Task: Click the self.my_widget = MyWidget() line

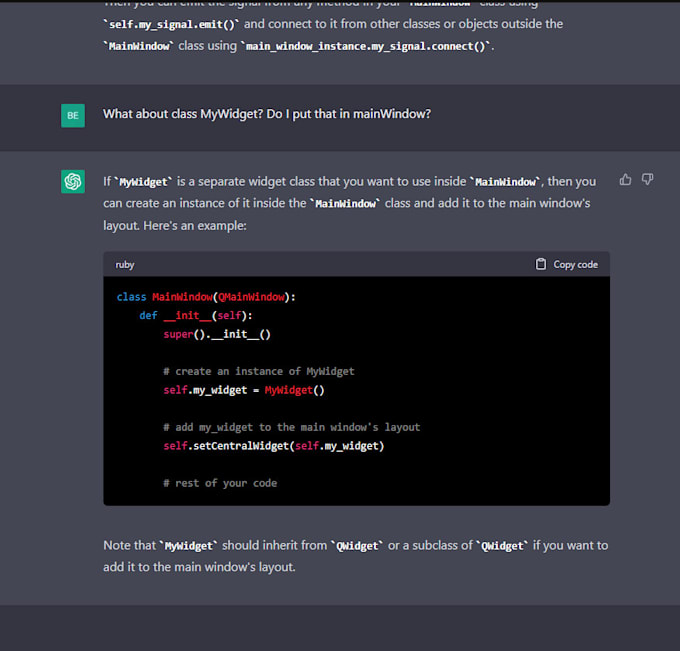Action: [243, 390]
